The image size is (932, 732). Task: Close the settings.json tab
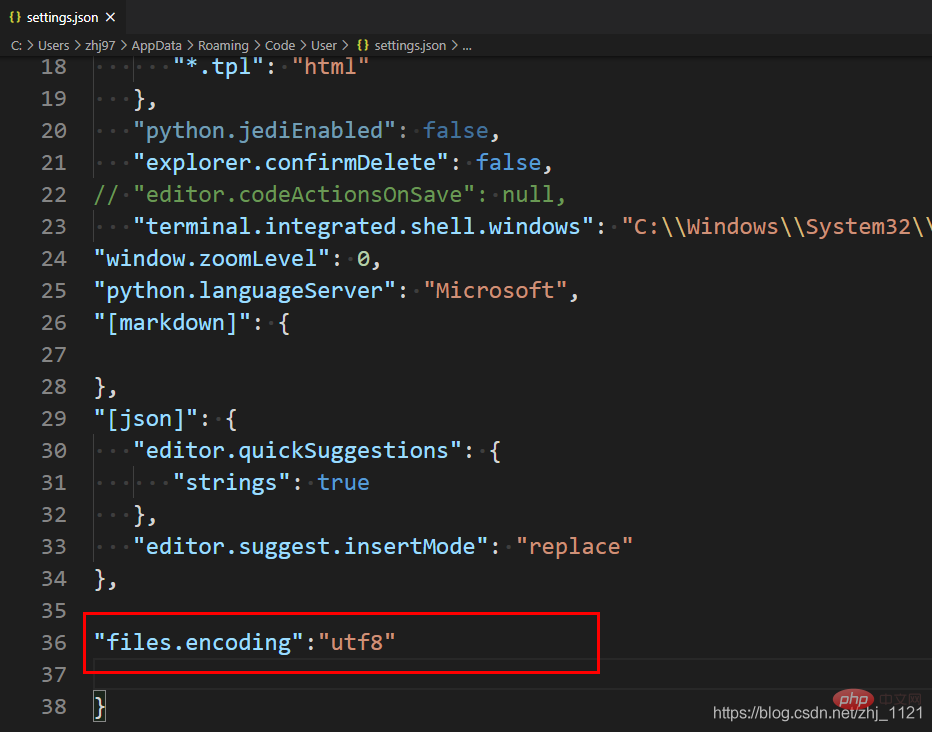pos(111,17)
